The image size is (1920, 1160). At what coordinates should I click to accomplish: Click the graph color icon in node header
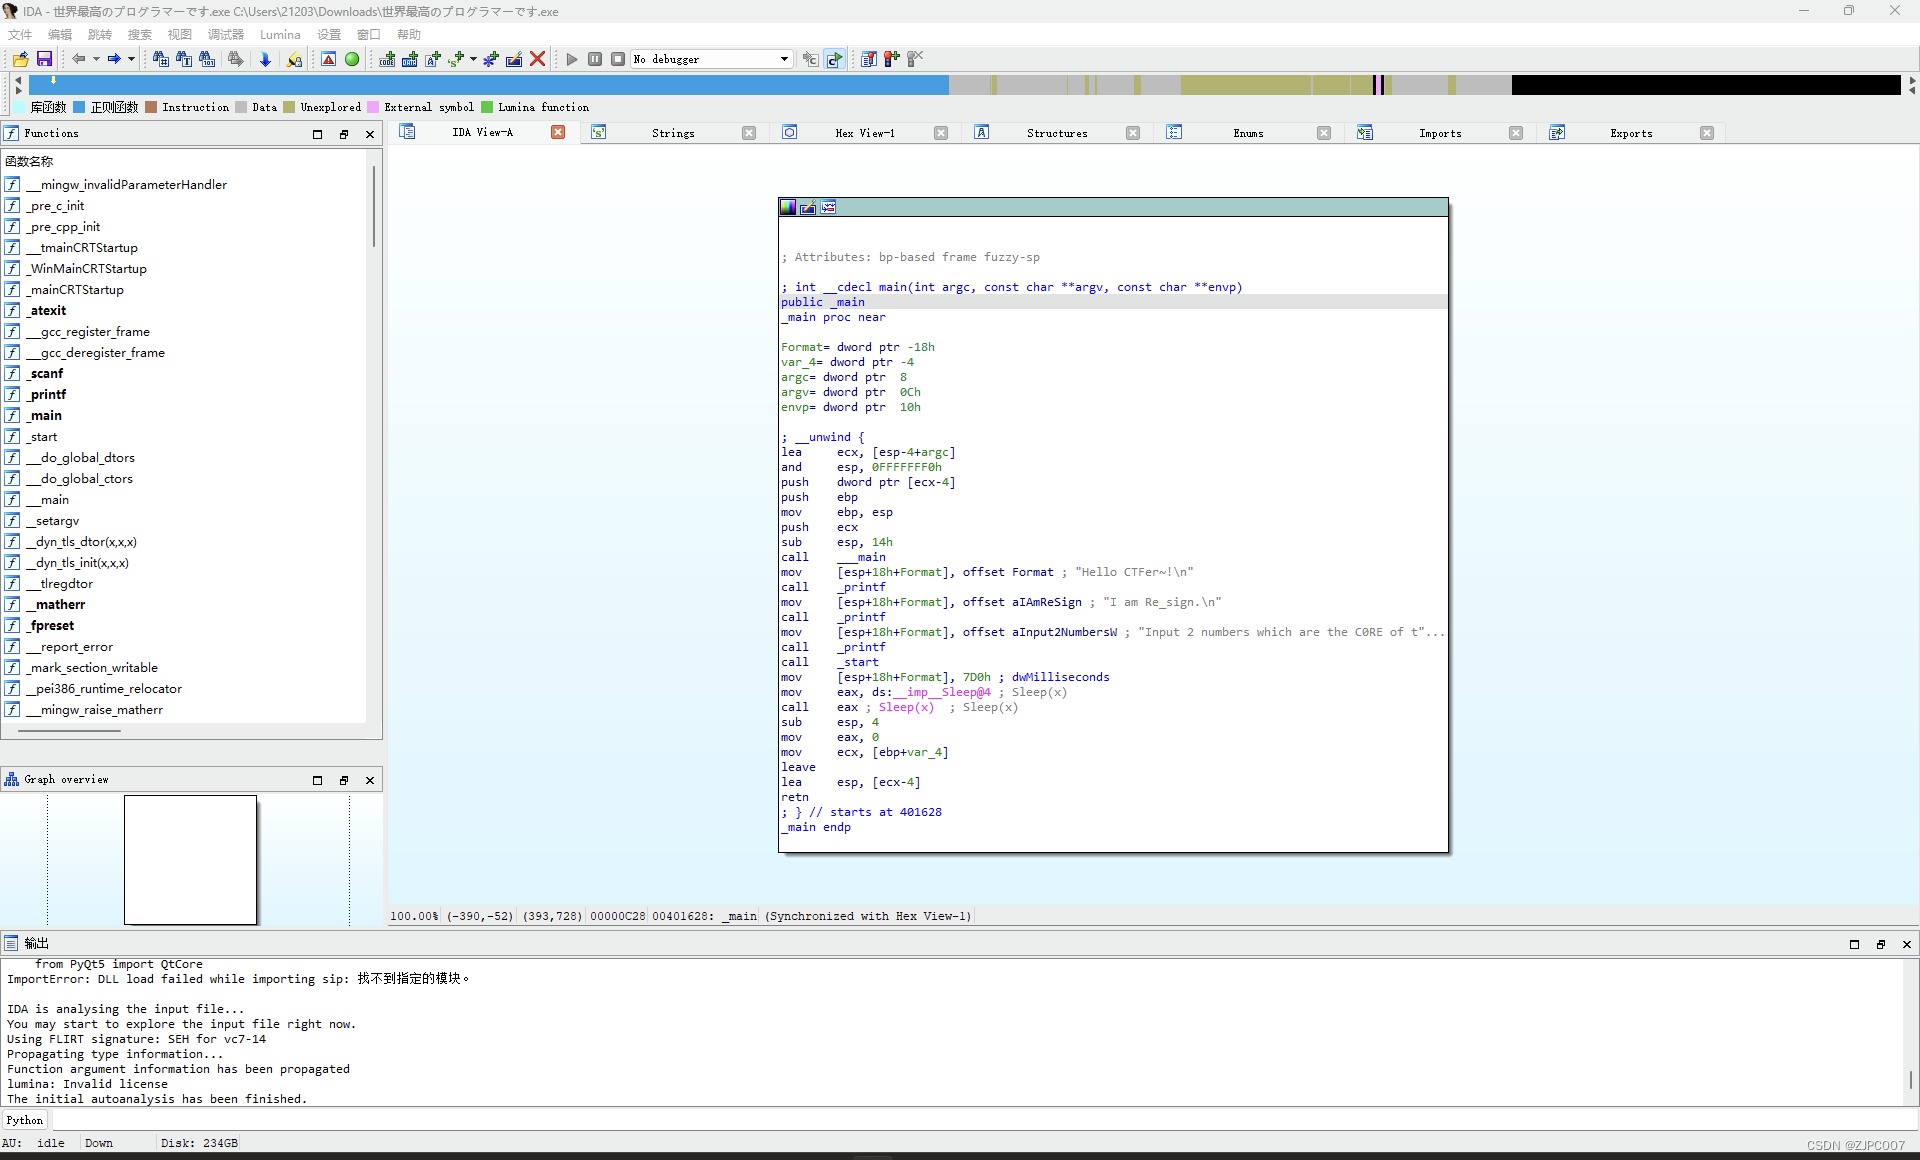coord(788,208)
